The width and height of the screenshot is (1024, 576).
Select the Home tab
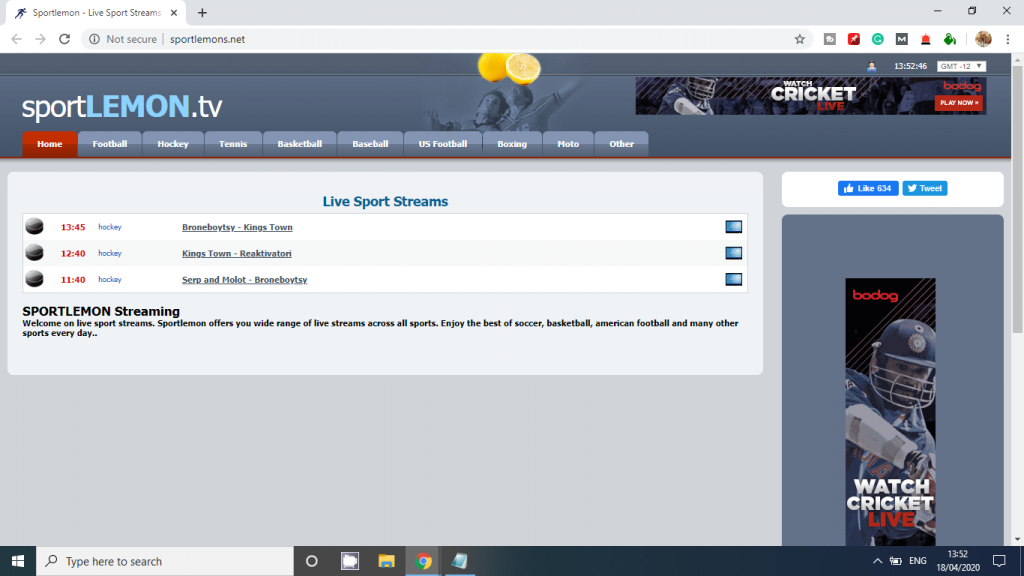[x=50, y=144]
